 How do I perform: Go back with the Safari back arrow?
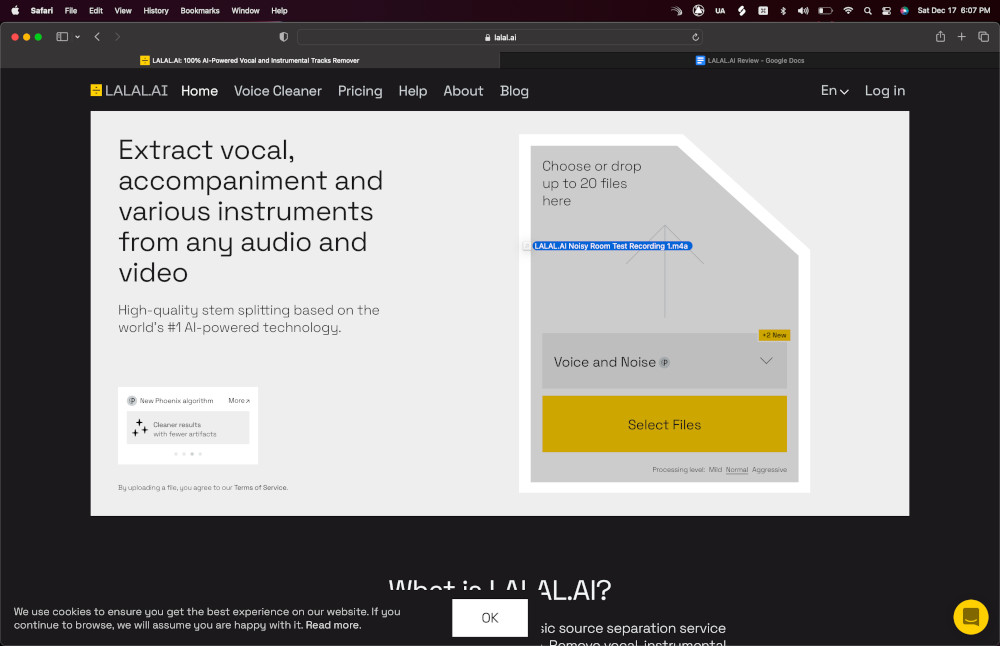tap(97, 37)
